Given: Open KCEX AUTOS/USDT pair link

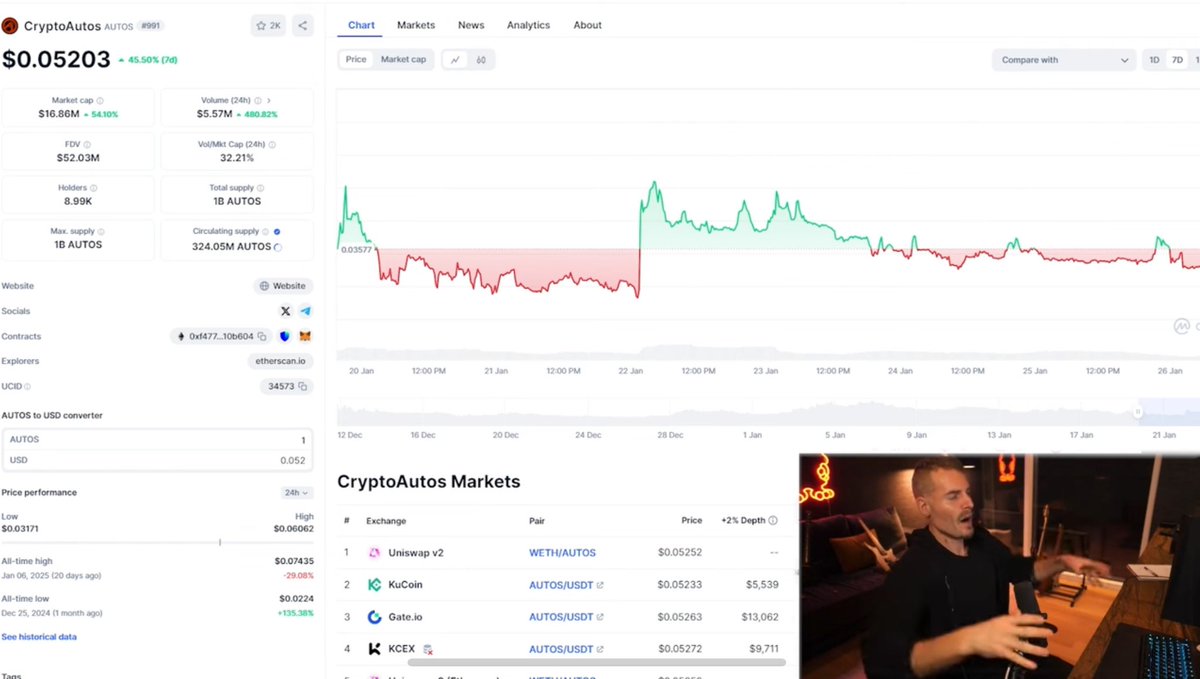Looking at the screenshot, I should [x=566, y=649].
